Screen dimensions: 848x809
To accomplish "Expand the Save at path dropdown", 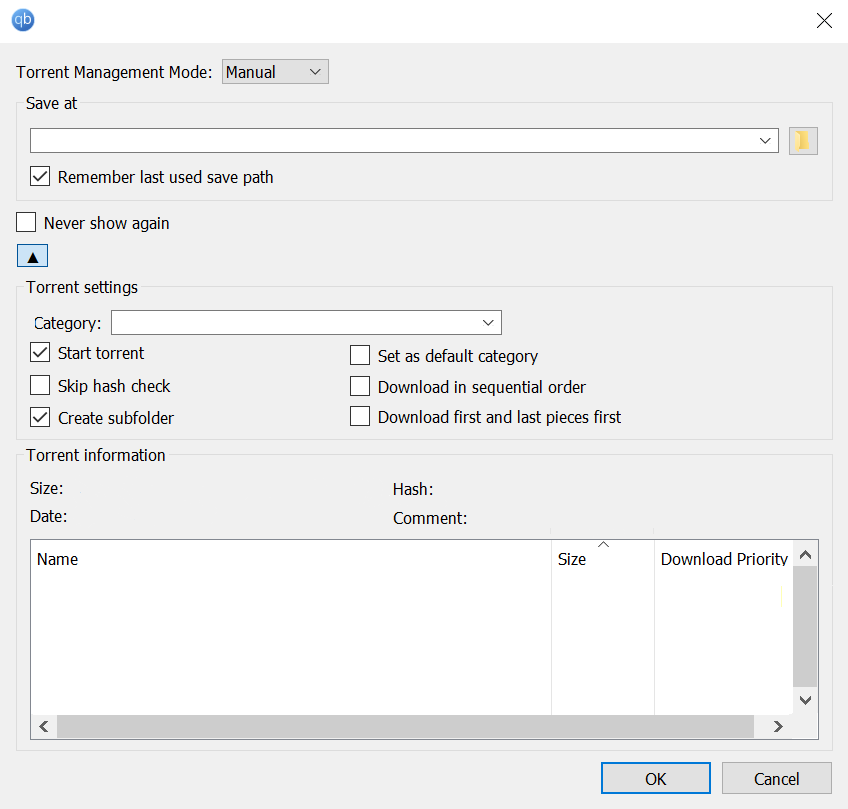I will [x=765, y=140].
